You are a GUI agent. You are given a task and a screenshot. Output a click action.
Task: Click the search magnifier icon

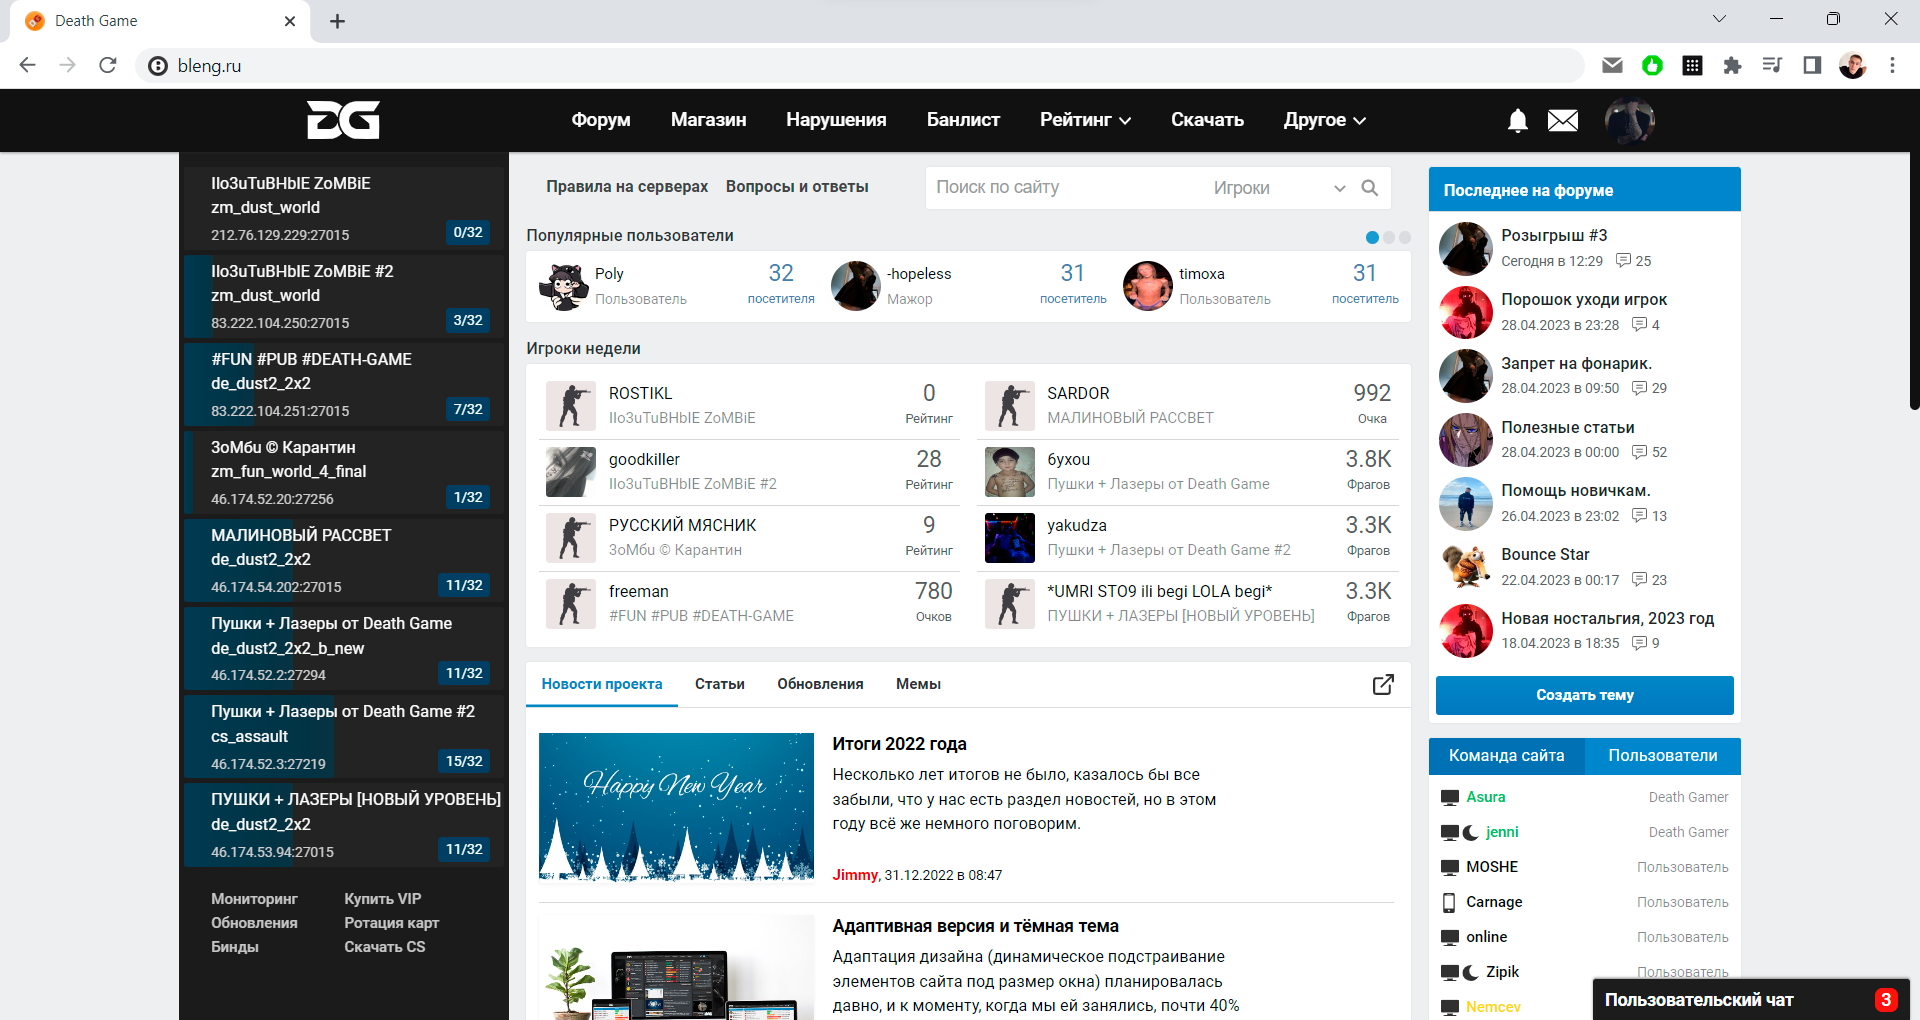pos(1369,188)
